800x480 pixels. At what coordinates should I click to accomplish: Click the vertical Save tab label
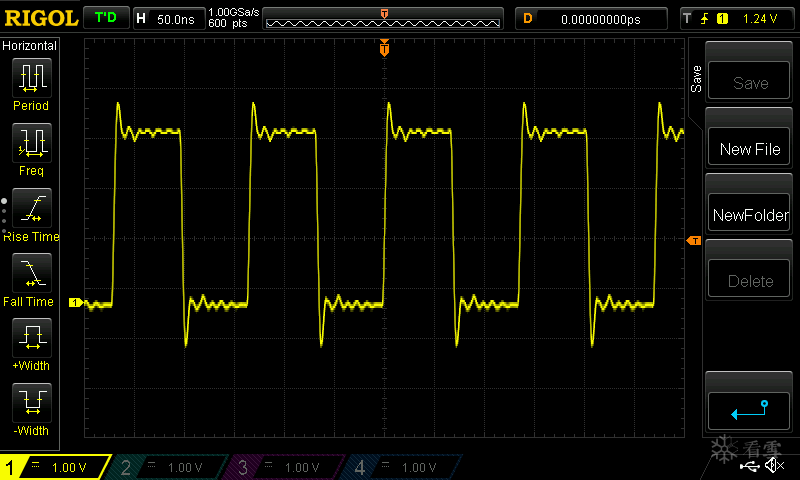(696, 79)
